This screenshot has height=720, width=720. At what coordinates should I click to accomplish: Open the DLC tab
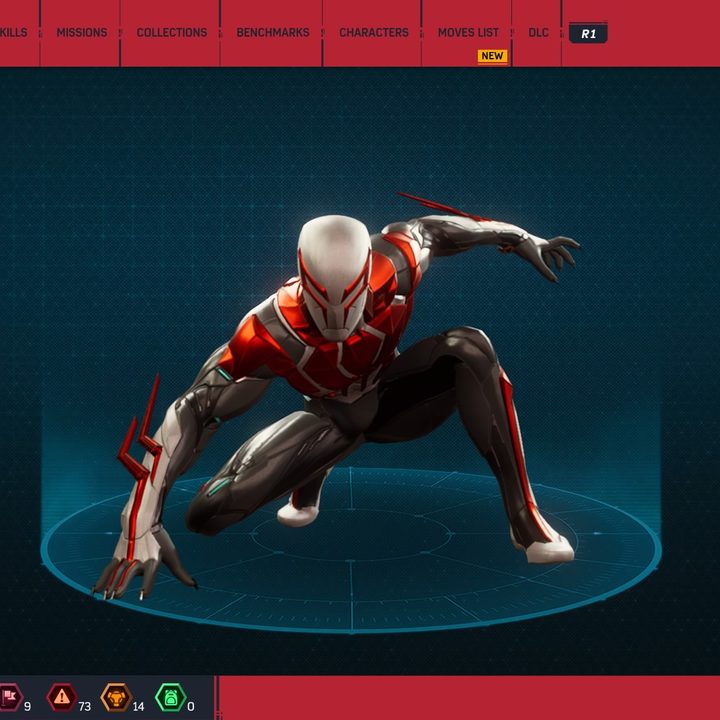pyautogui.click(x=538, y=33)
